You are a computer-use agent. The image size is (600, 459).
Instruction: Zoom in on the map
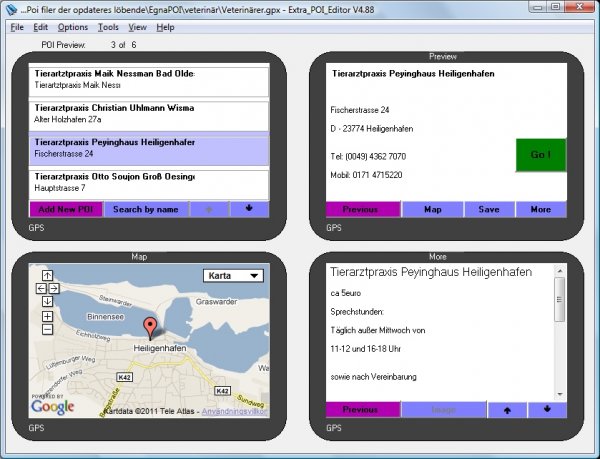pos(47,316)
